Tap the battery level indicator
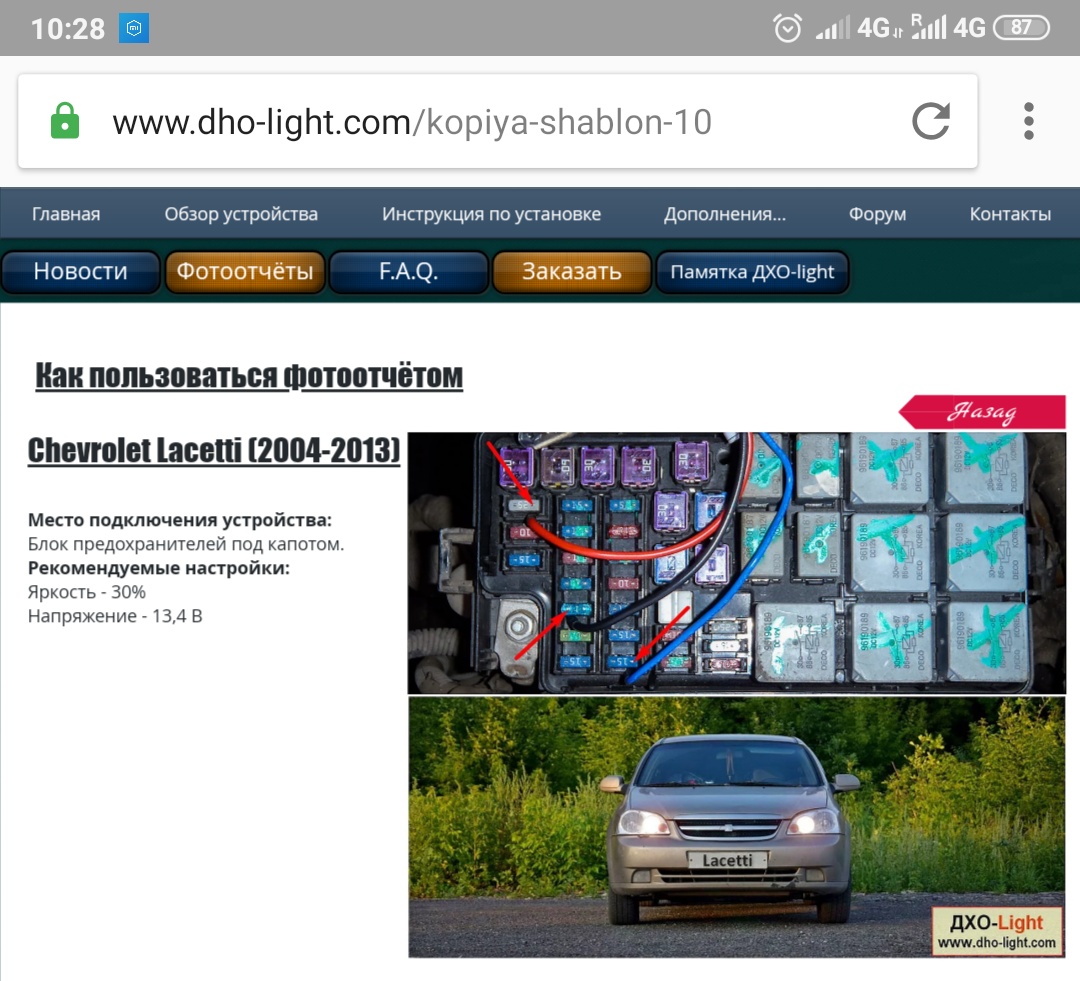1080x981 pixels. coord(1021,28)
